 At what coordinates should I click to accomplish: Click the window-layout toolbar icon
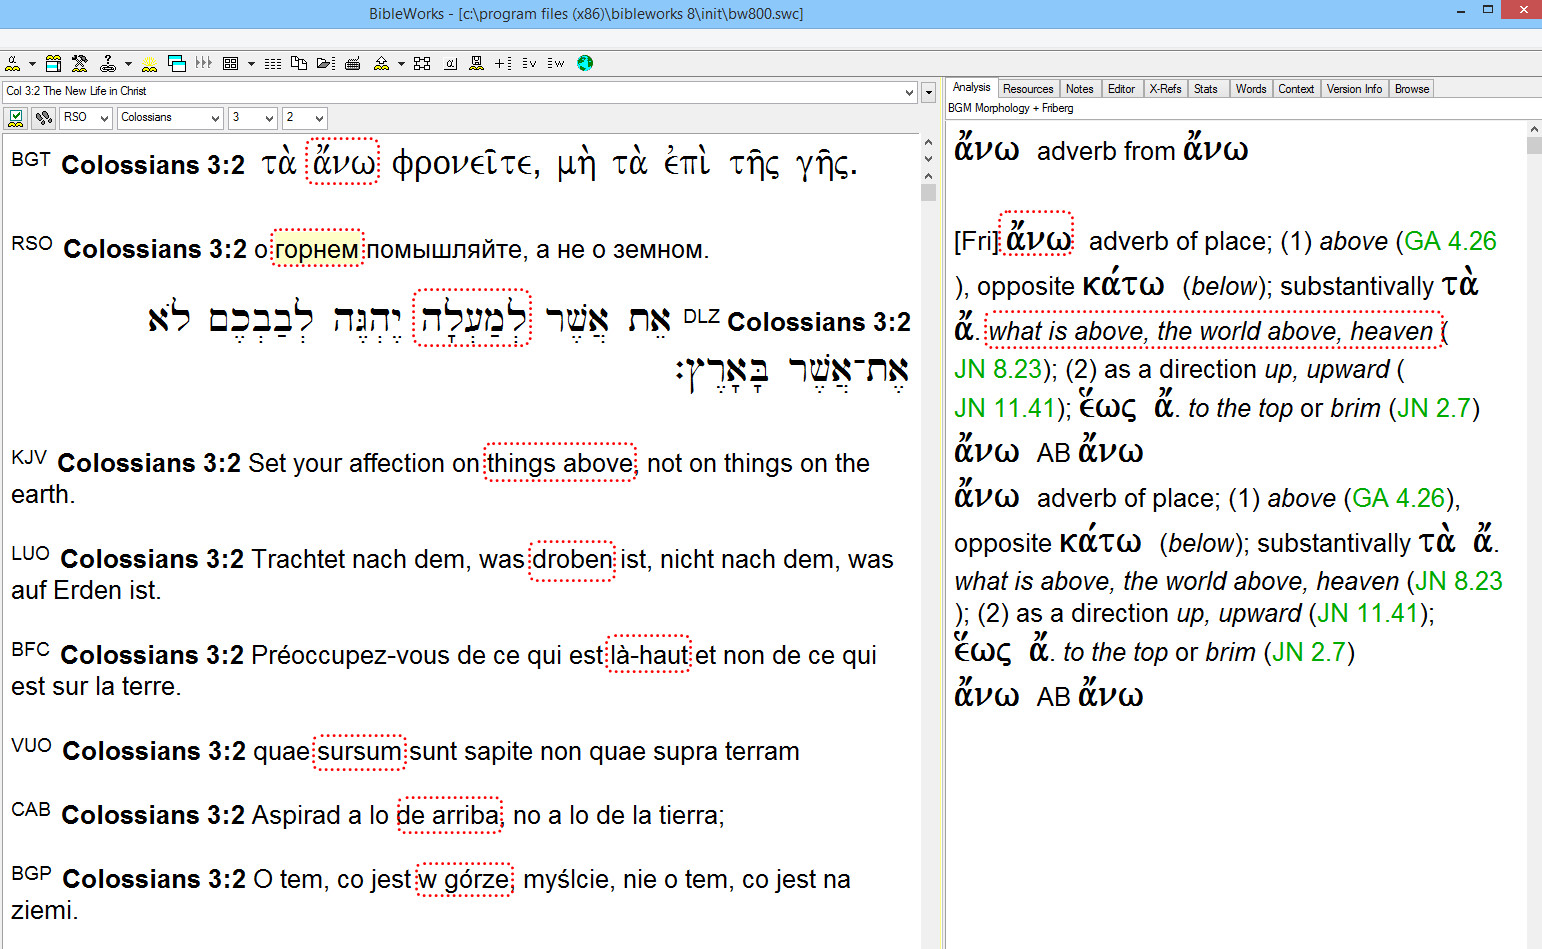coord(54,63)
